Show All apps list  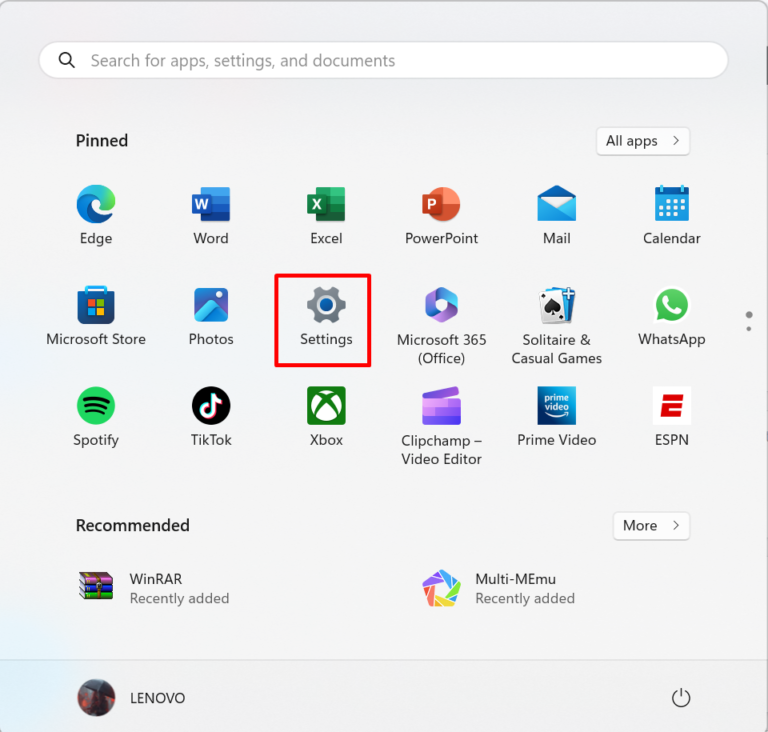(643, 141)
